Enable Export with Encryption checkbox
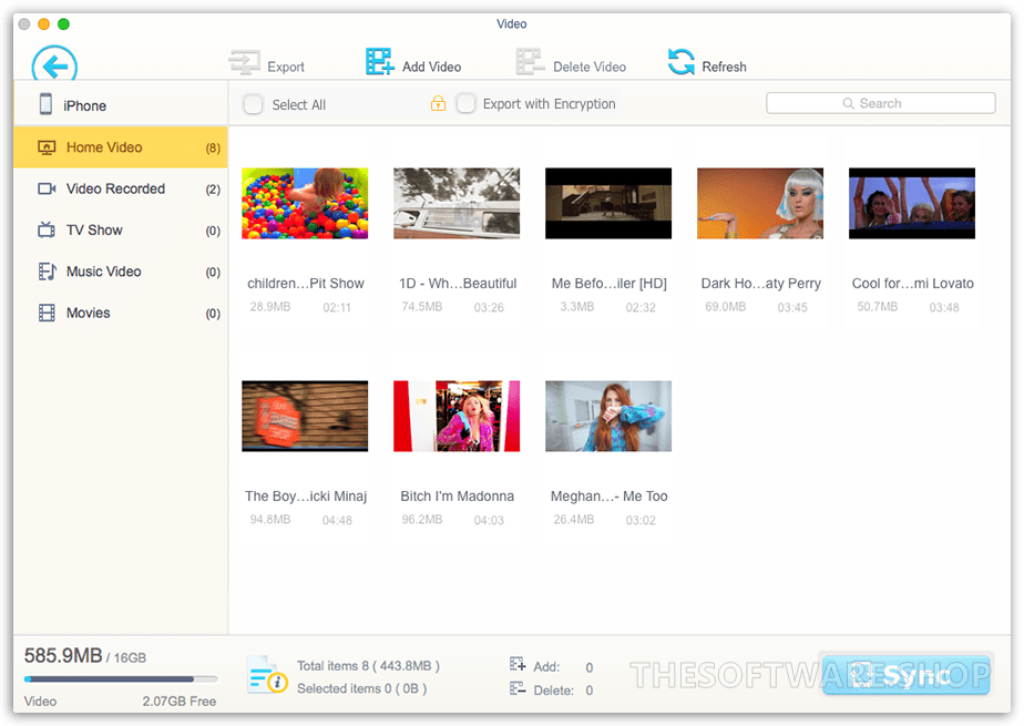Screen dimensions: 1024x726 [466, 103]
